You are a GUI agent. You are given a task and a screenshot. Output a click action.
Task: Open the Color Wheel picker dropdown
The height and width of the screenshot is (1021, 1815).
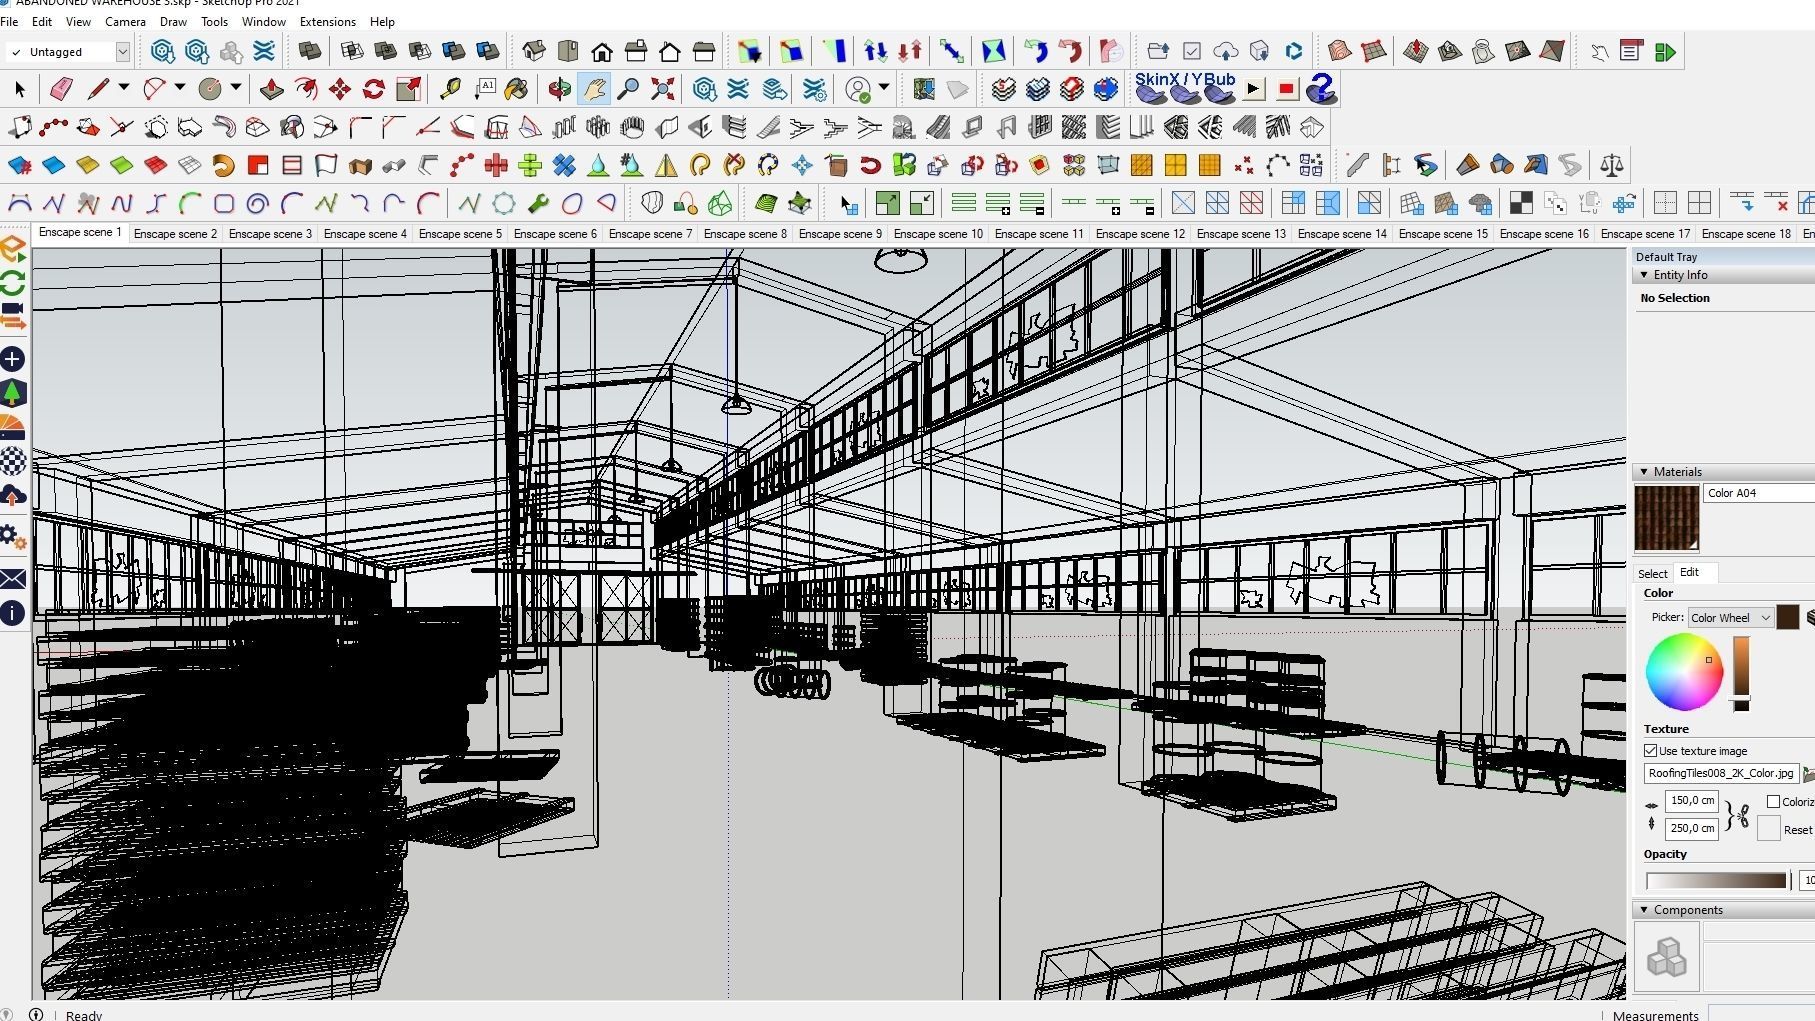coord(1730,618)
